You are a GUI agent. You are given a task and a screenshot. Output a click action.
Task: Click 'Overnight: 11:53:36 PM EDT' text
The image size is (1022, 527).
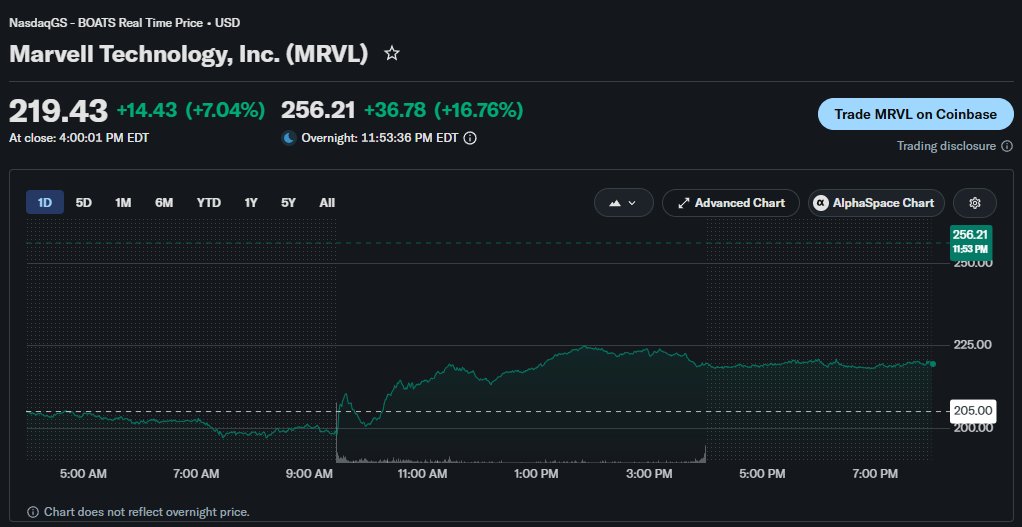(x=379, y=138)
